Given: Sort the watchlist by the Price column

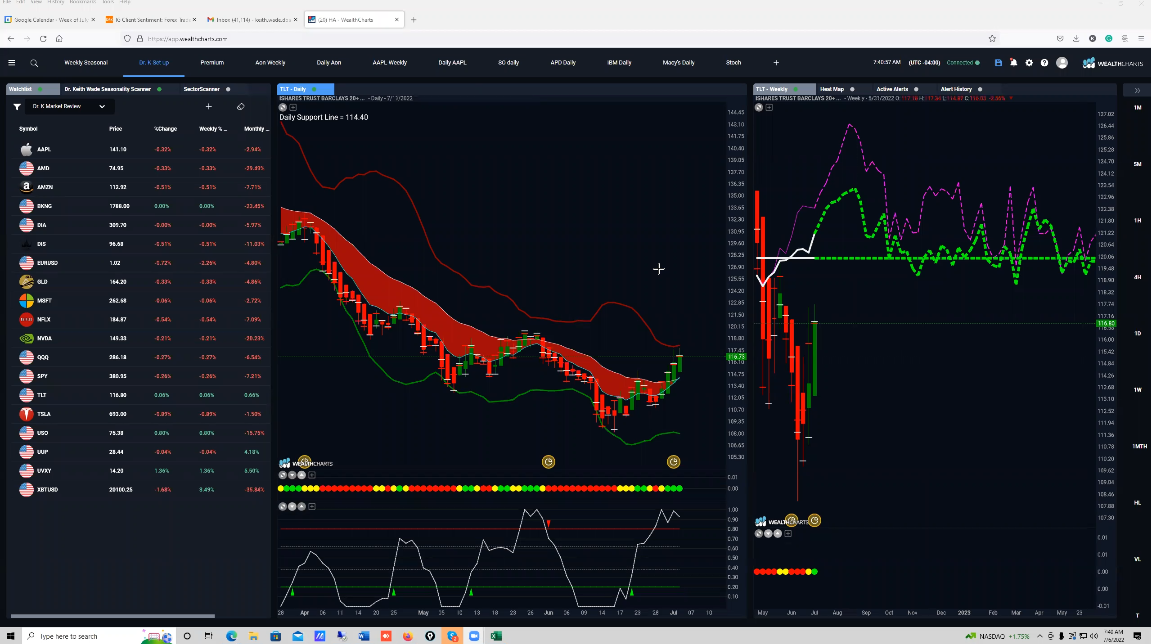Looking at the screenshot, I should pos(115,129).
